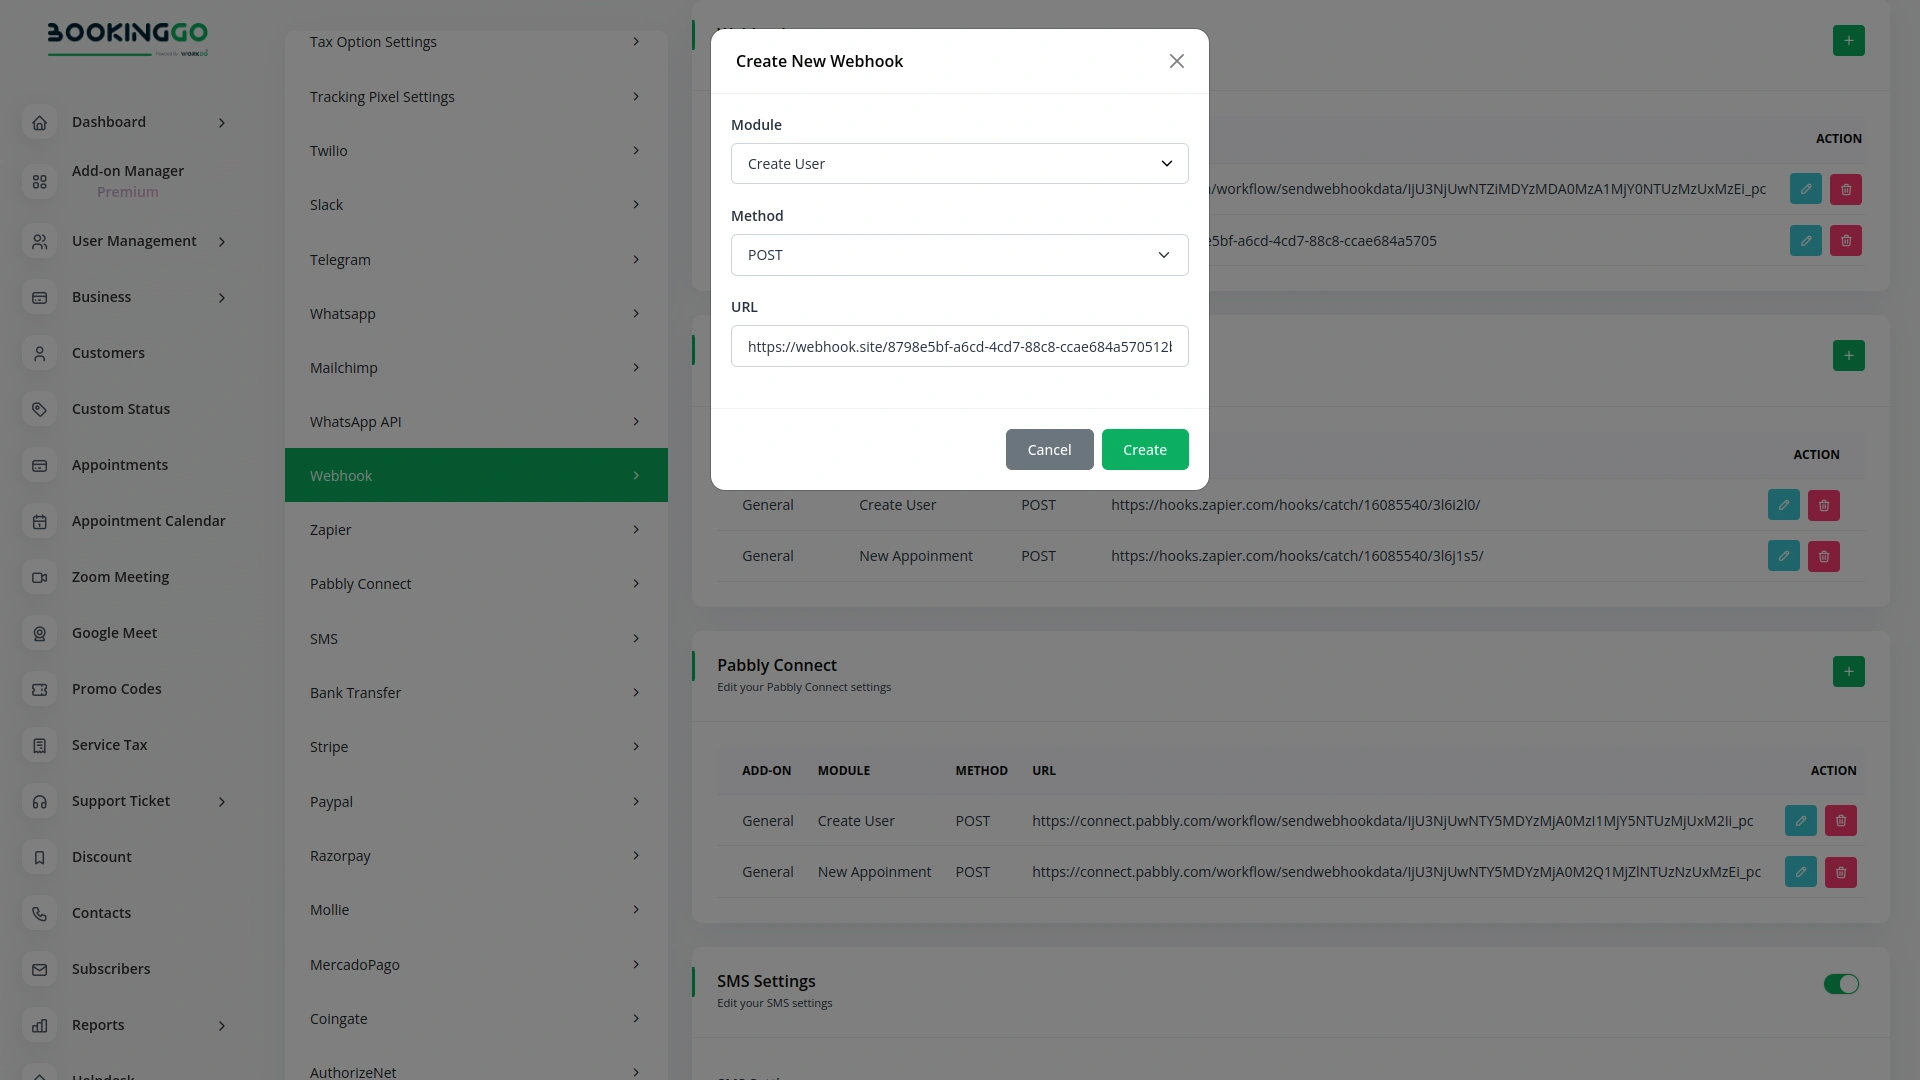The width and height of the screenshot is (1920, 1080).
Task: Edit the Create User Zapier webhook
Action: click(1784, 505)
